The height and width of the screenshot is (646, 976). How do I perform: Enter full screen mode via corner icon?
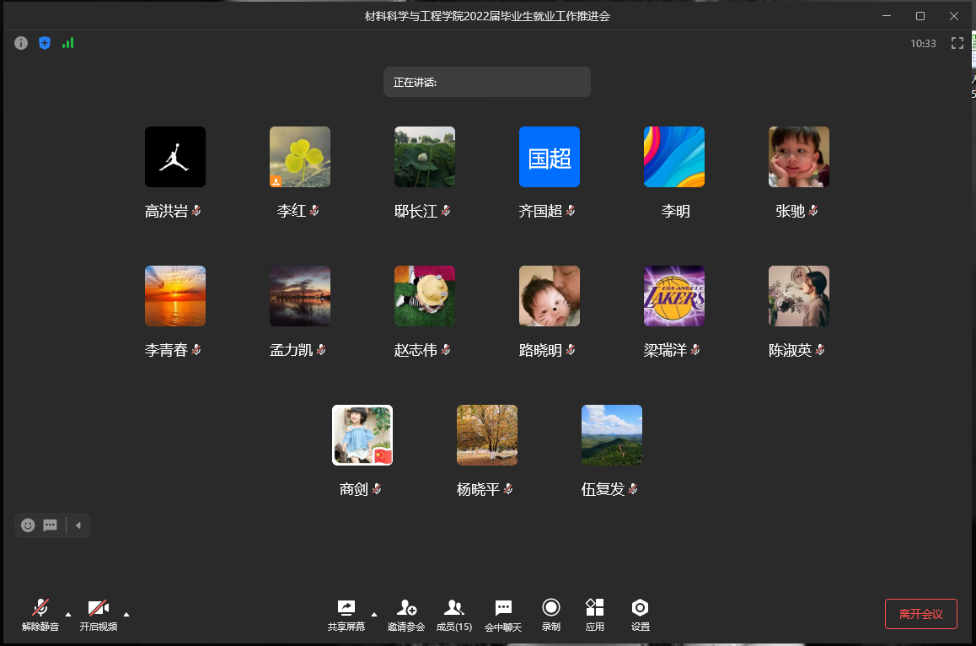(957, 43)
